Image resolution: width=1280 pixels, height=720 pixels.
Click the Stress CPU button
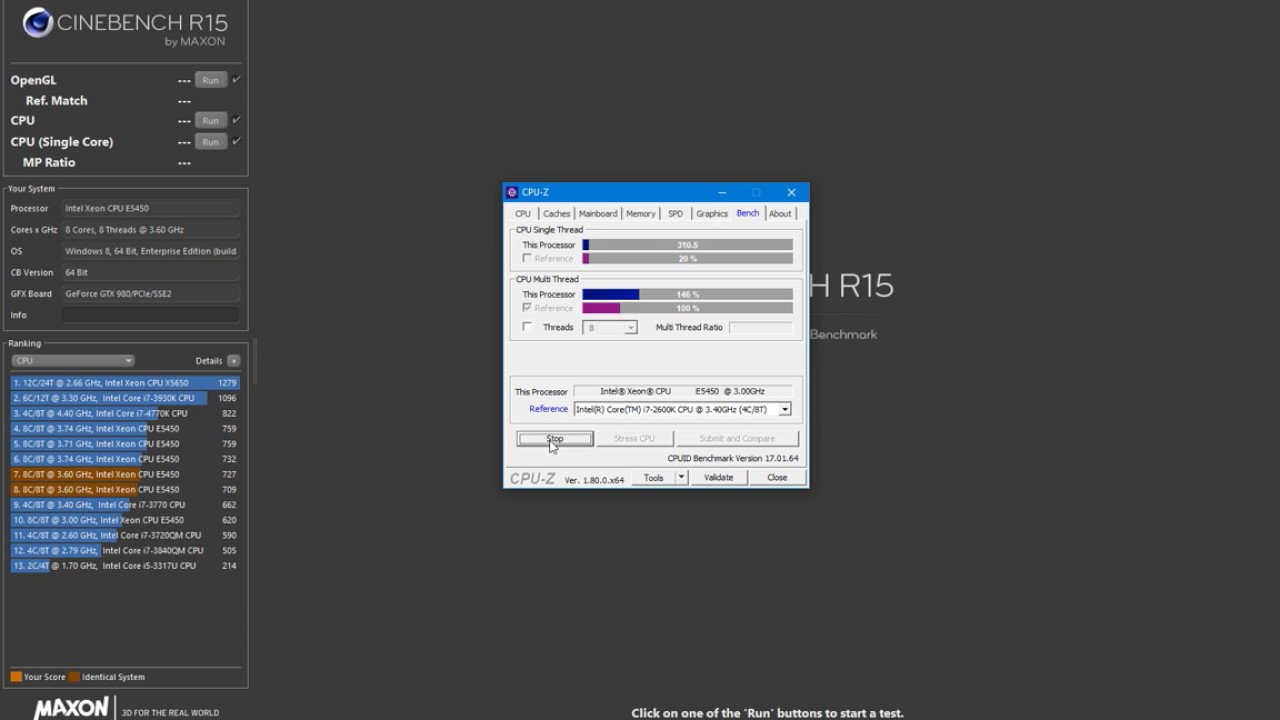click(634, 438)
